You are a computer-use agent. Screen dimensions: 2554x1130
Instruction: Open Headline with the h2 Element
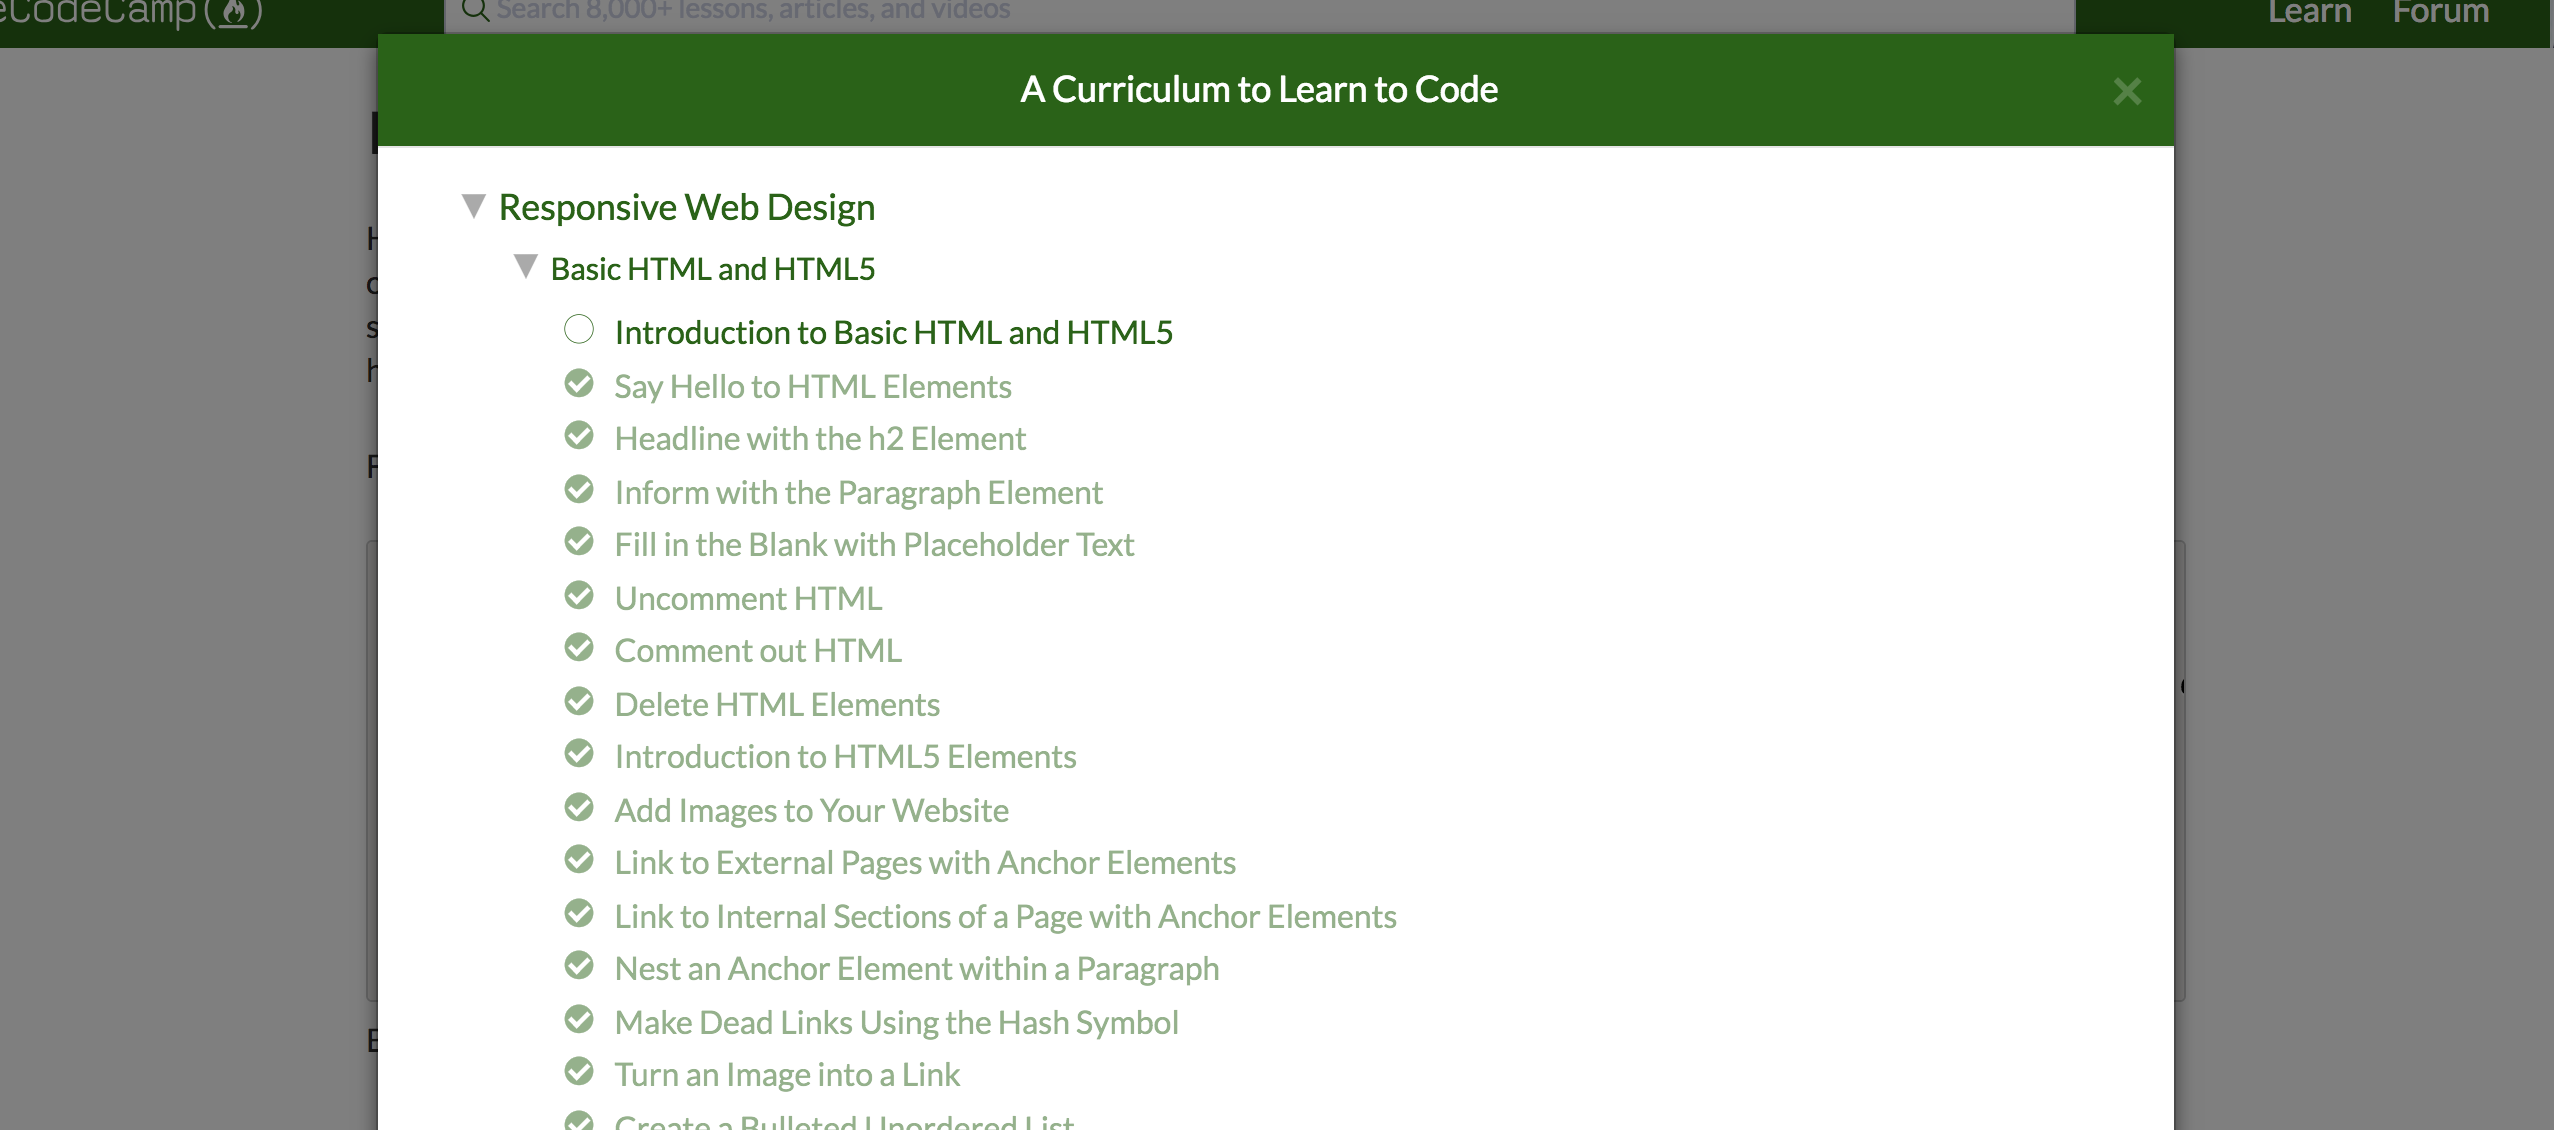(x=820, y=438)
